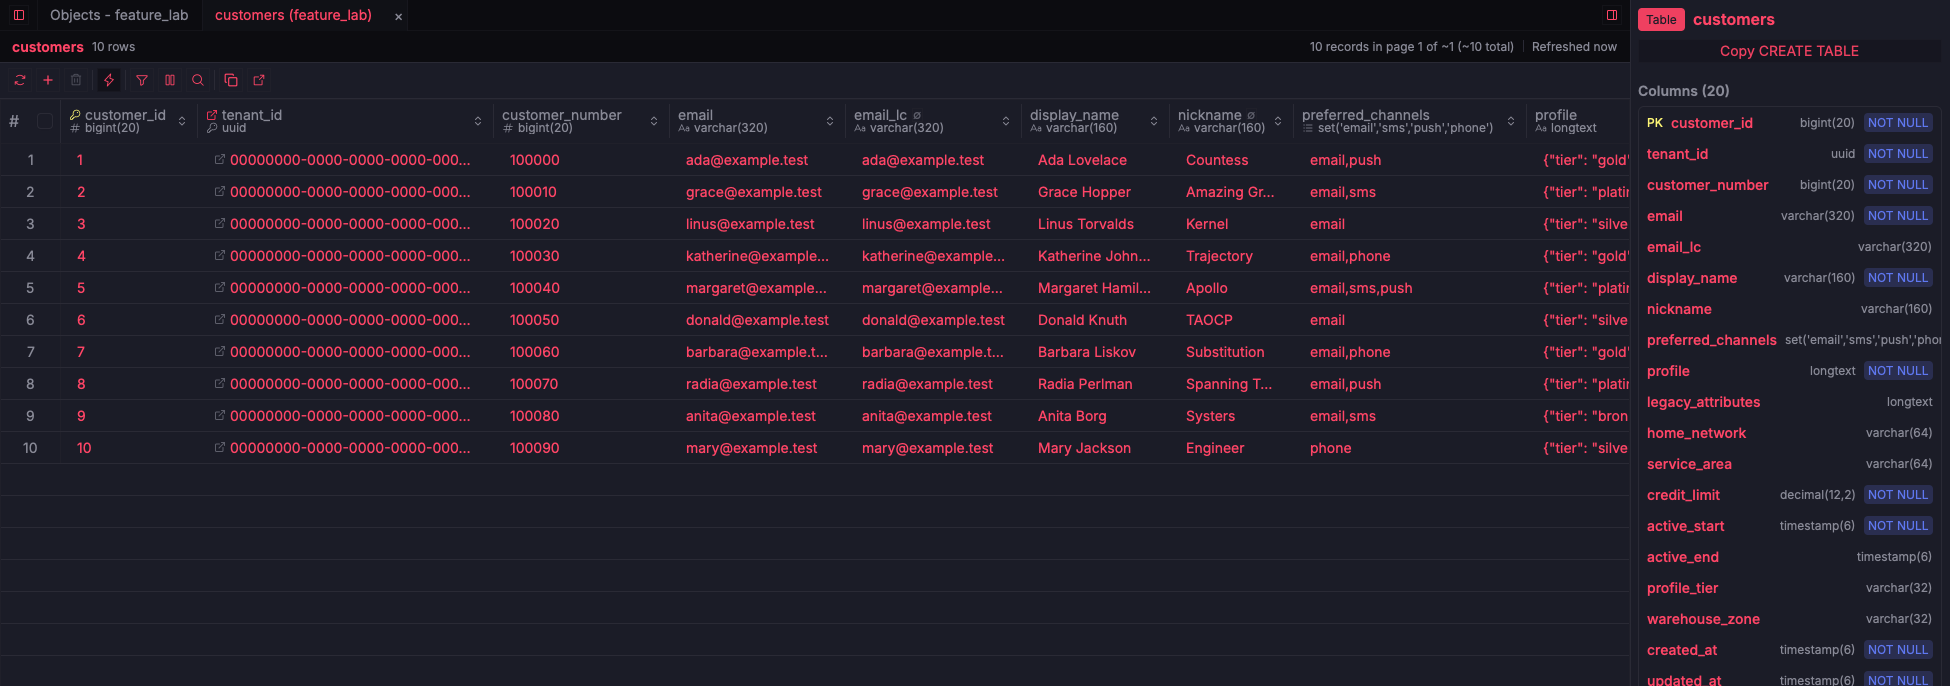Image resolution: width=1950 pixels, height=686 pixels.
Task: Click the Table badge in side panel
Action: click(x=1661, y=20)
